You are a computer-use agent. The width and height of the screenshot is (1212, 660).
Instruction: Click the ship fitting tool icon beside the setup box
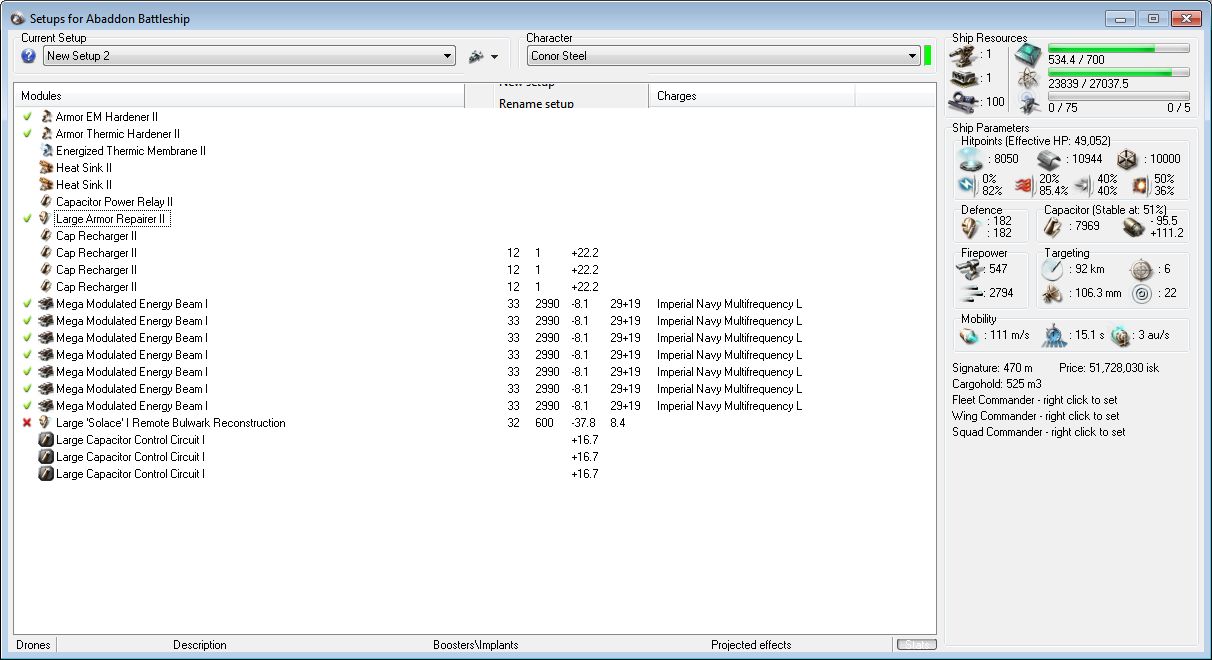pos(476,56)
